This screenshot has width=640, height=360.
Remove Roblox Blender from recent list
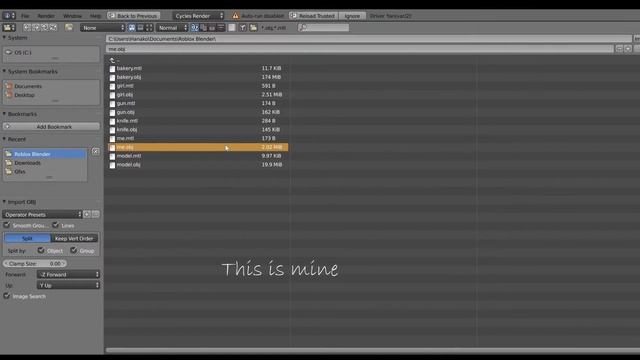pyautogui.click(x=96, y=151)
